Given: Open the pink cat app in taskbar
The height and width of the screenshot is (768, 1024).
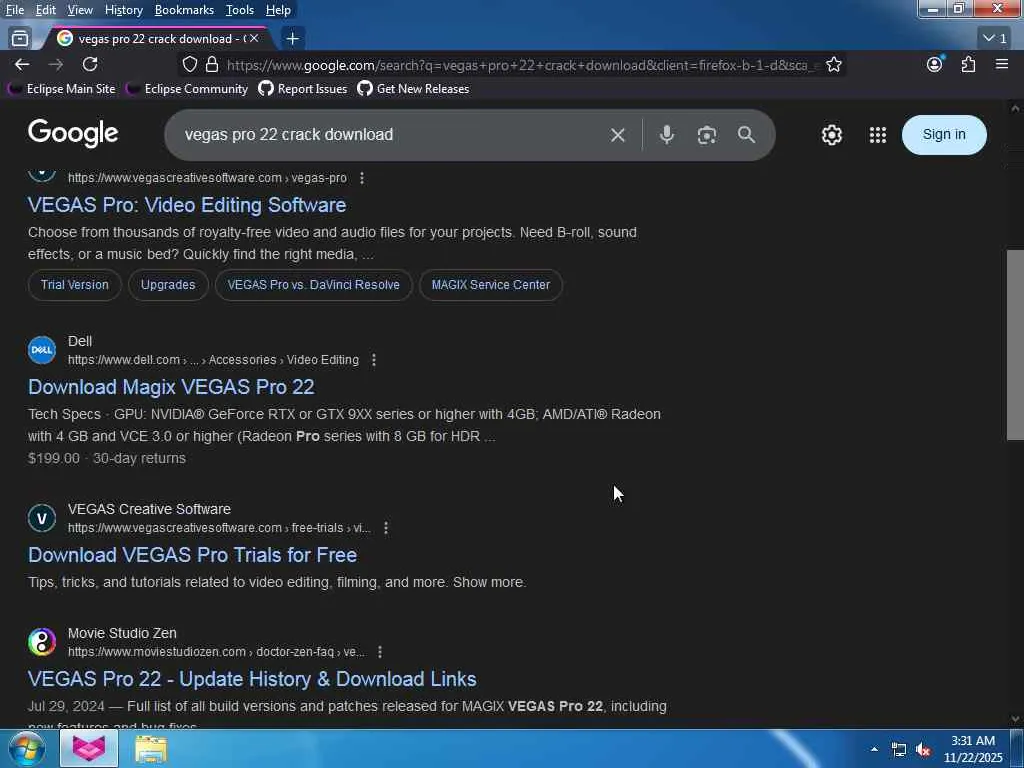Looking at the screenshot, I should (89, 748).
